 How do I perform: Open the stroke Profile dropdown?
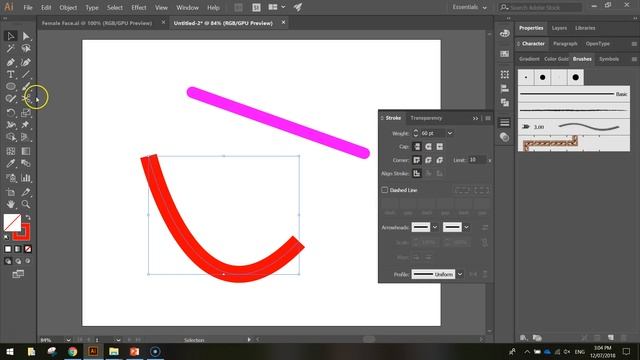click(460, 274)
